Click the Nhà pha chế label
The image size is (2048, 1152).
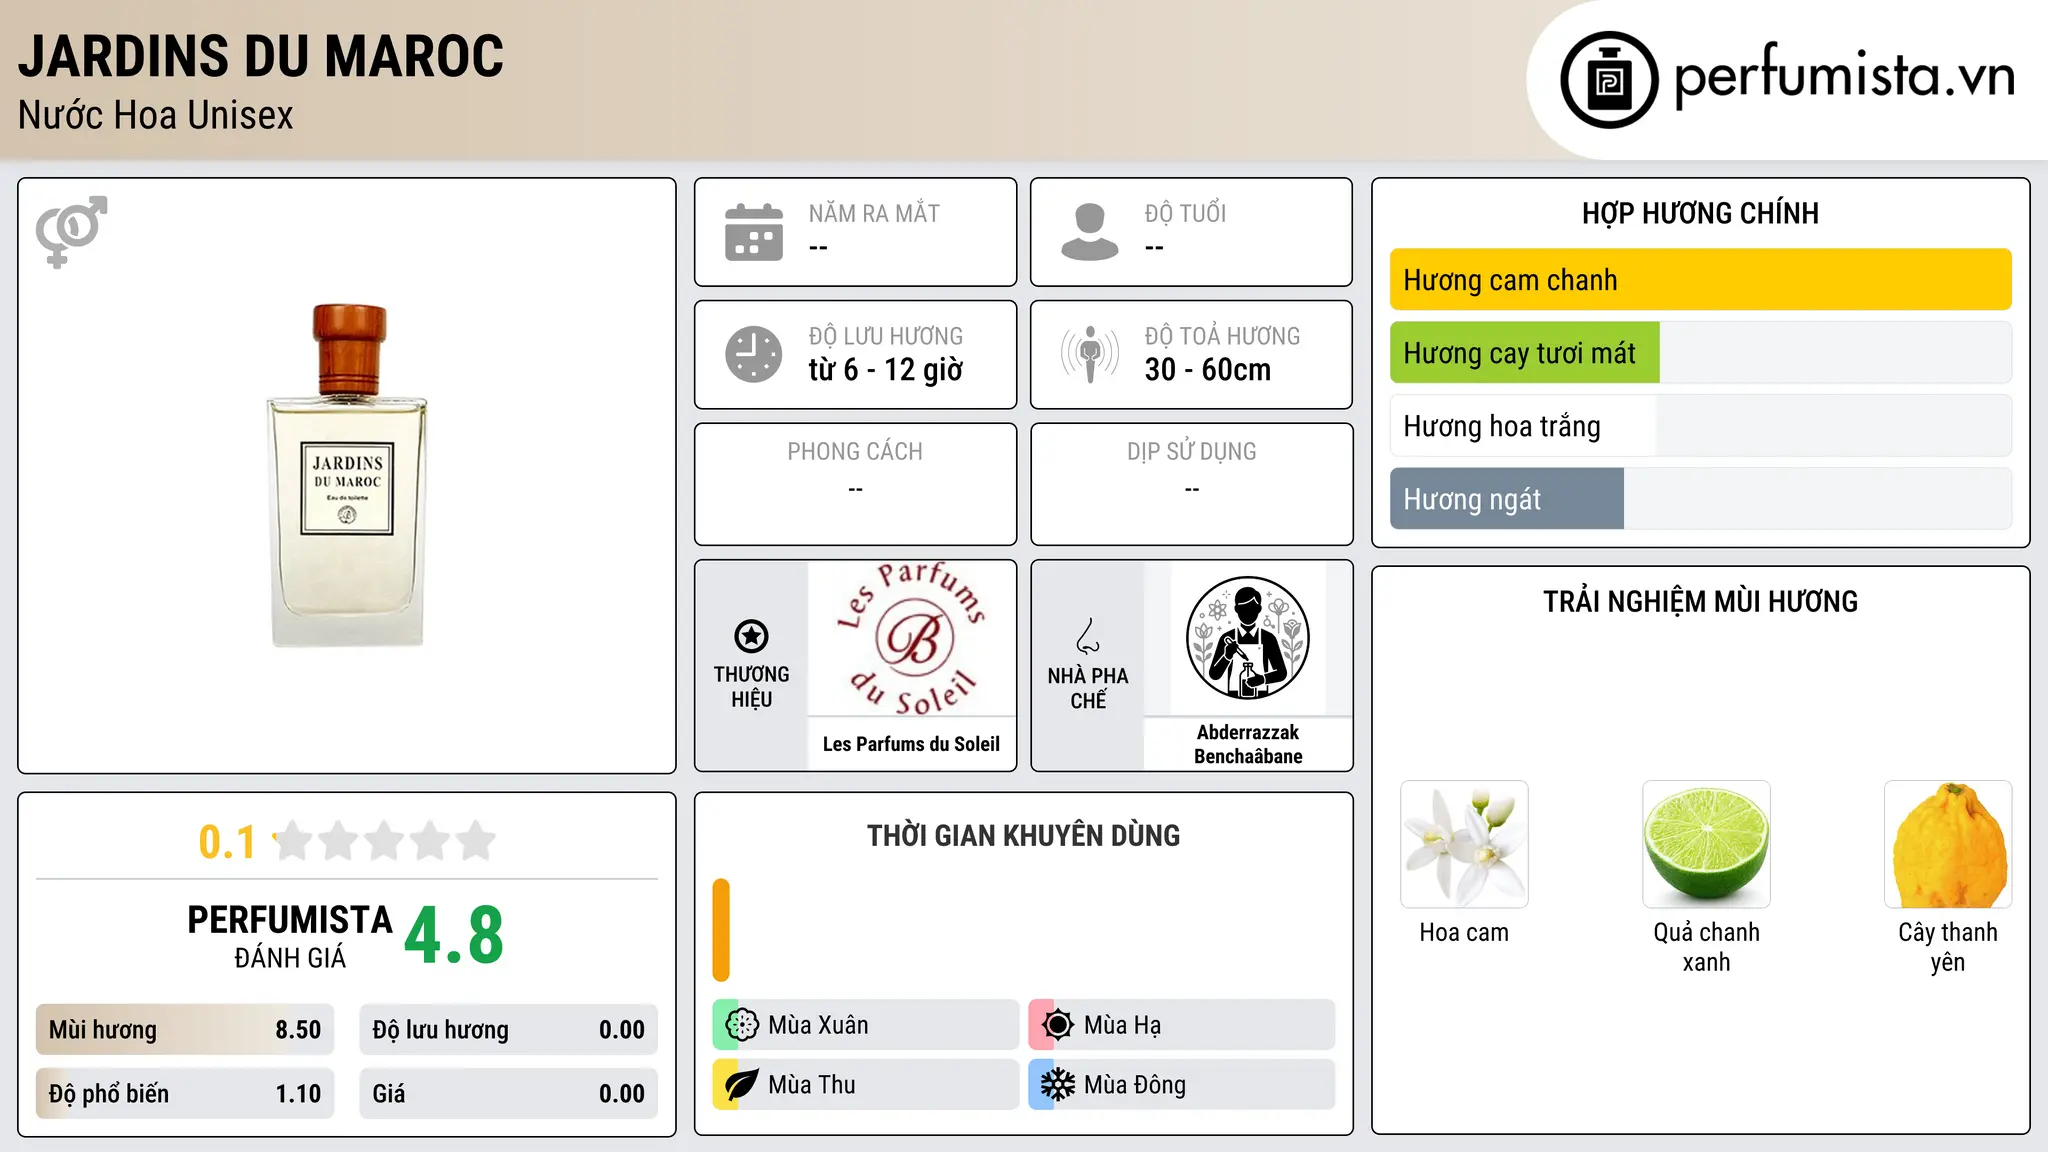1088,688
